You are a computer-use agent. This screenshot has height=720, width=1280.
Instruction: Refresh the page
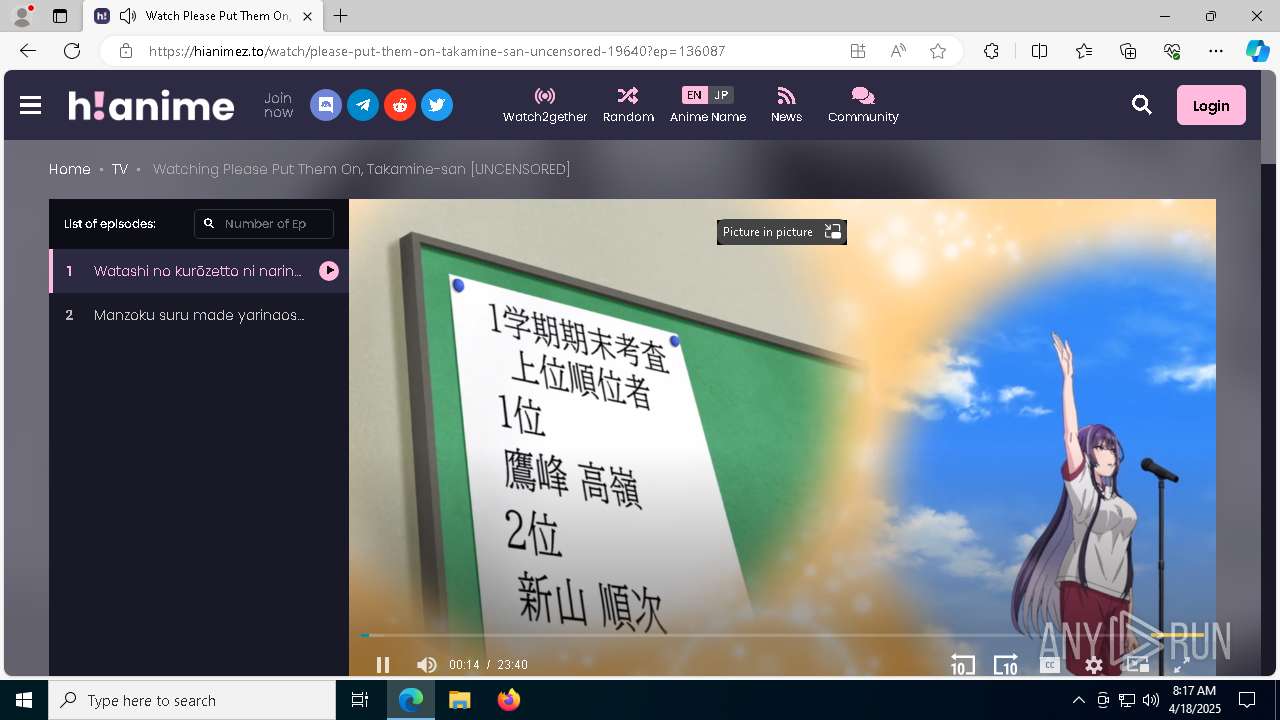tap(72, 51)
